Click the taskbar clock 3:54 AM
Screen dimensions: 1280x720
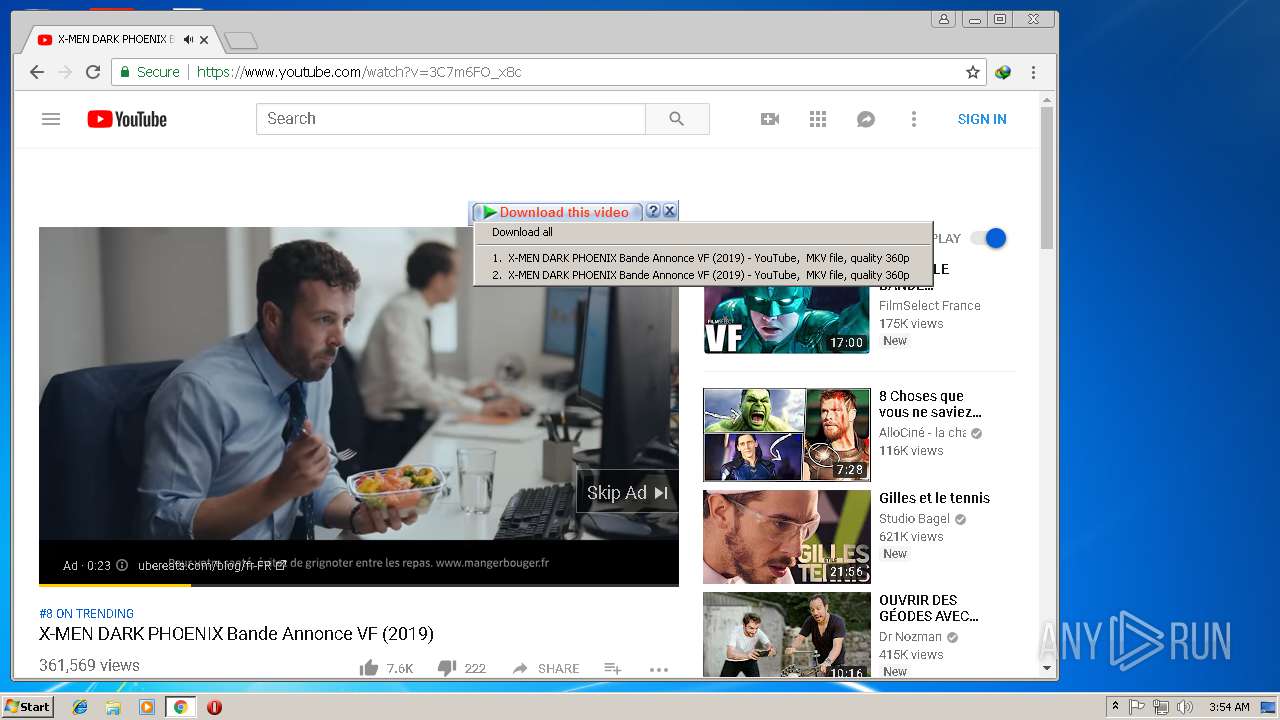(x=1228, y=707)
